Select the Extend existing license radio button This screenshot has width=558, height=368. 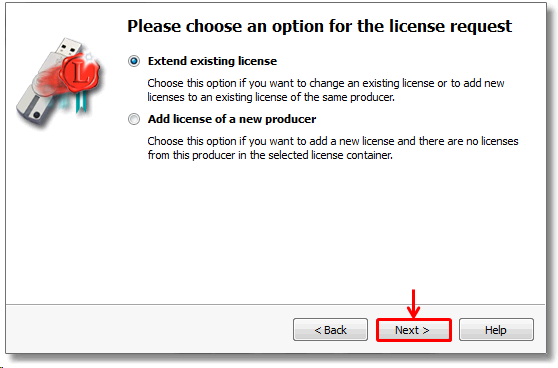[134, 61]
